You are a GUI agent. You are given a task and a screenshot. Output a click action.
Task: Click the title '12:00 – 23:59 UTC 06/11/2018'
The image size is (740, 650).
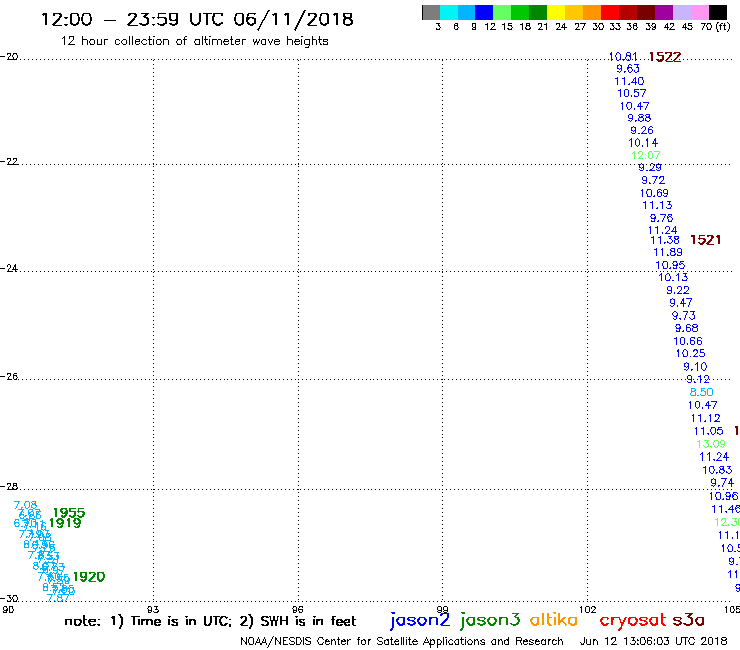tap(197, 19)
